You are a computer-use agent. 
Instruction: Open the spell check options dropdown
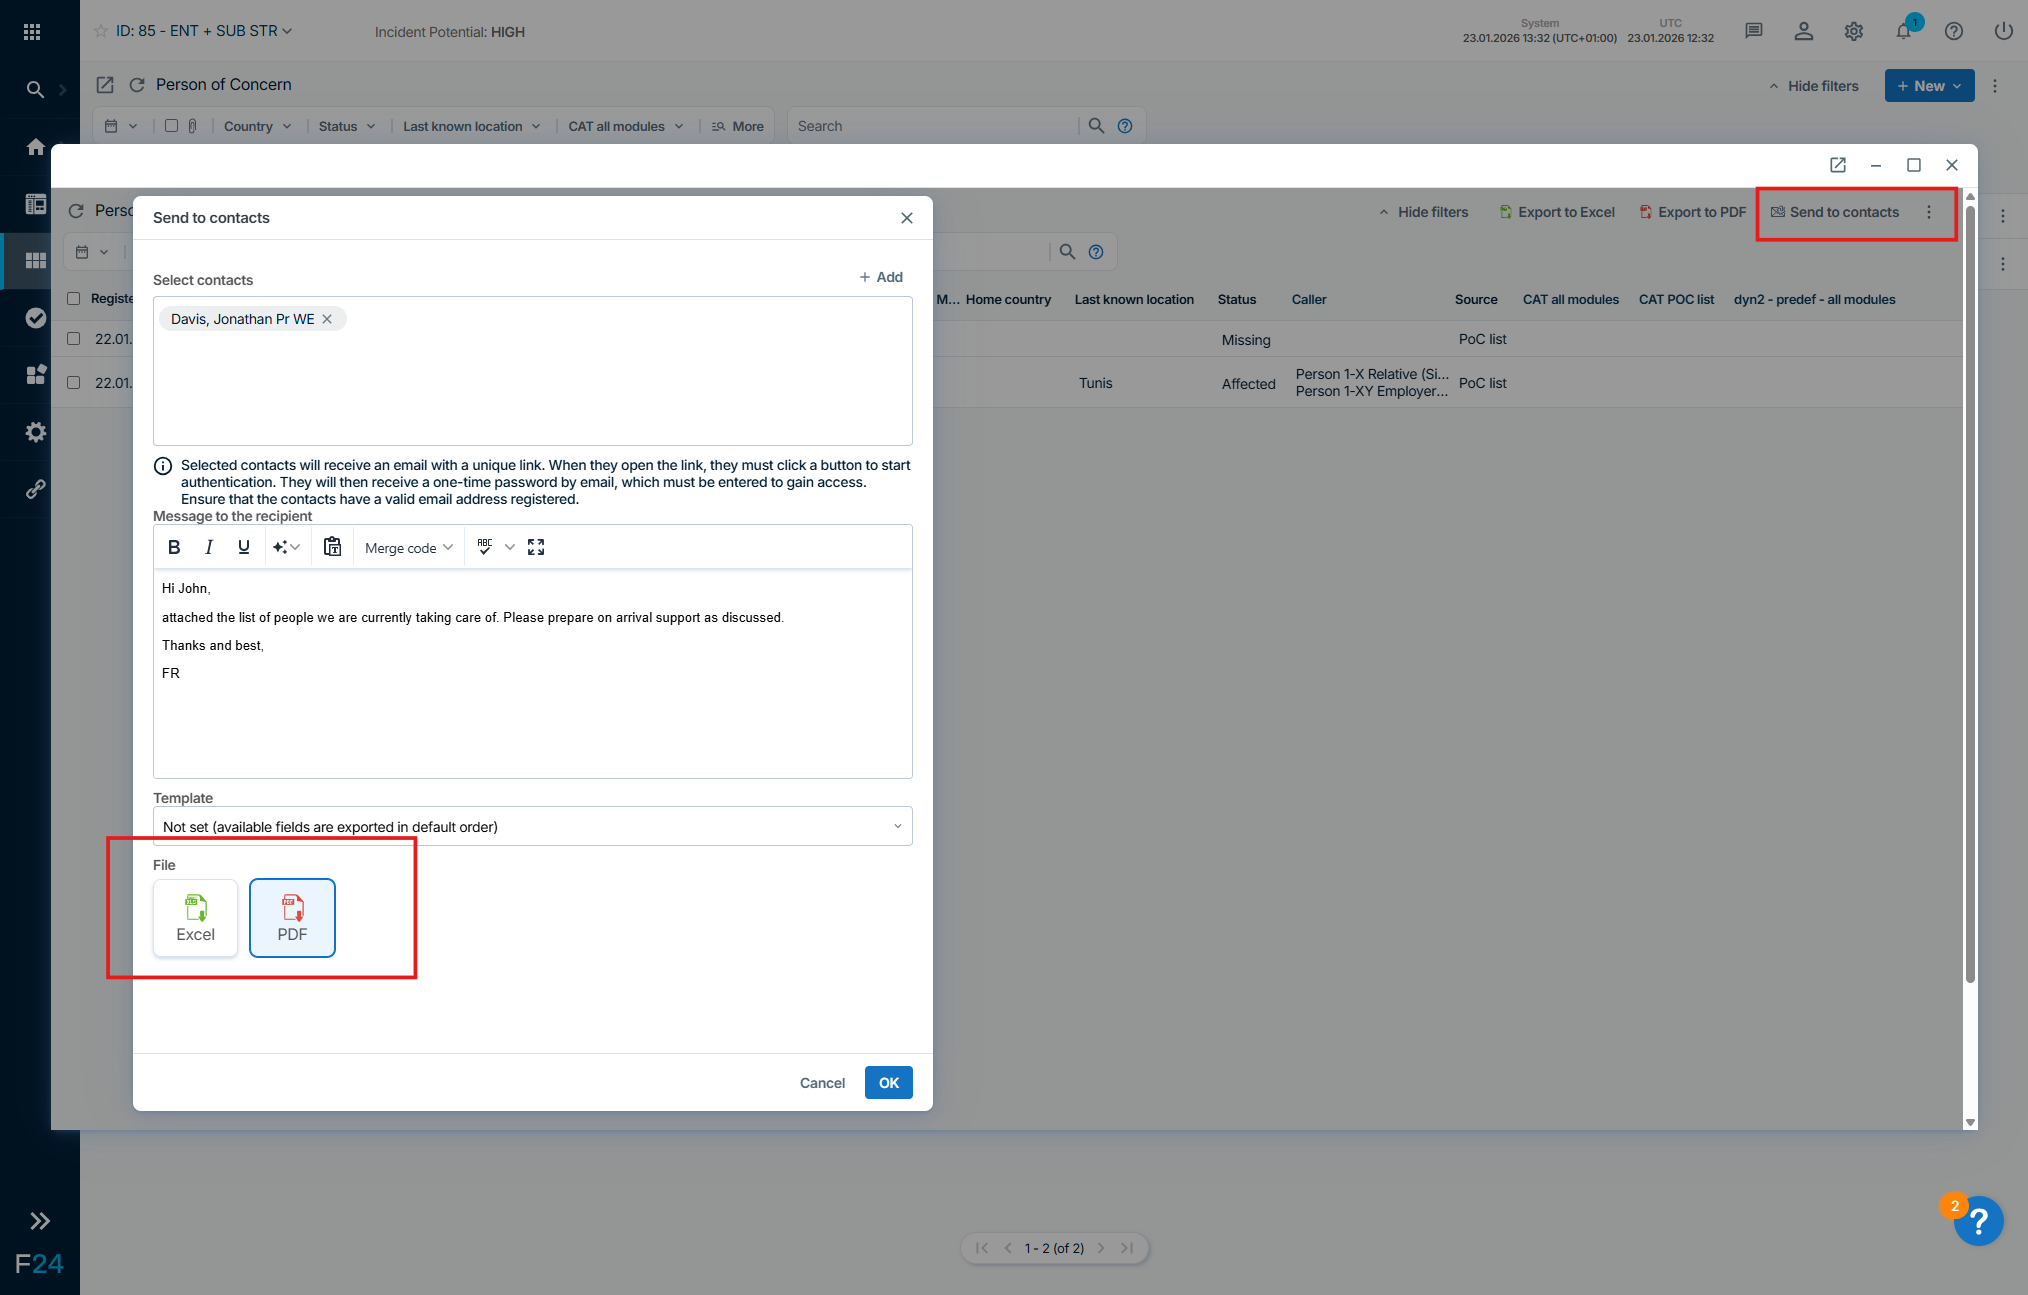pyautogui.click(x=510, y=547)
